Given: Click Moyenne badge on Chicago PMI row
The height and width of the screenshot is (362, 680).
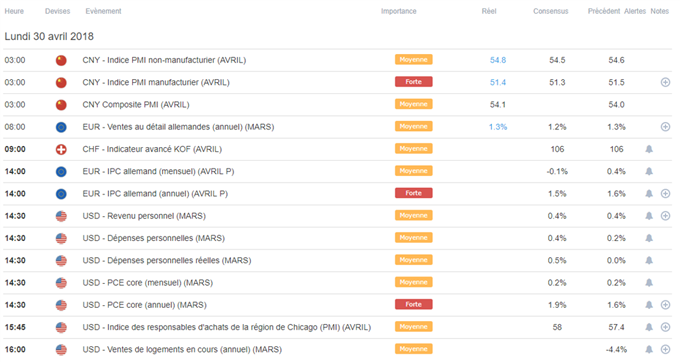Looking at the screenshot, I should tap(413, 327).
